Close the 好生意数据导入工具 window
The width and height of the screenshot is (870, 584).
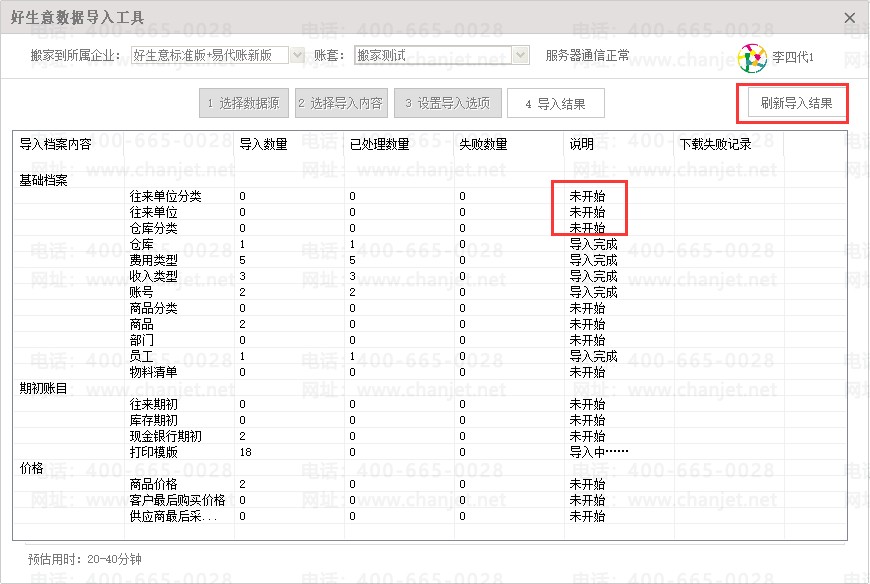(849, 18)
